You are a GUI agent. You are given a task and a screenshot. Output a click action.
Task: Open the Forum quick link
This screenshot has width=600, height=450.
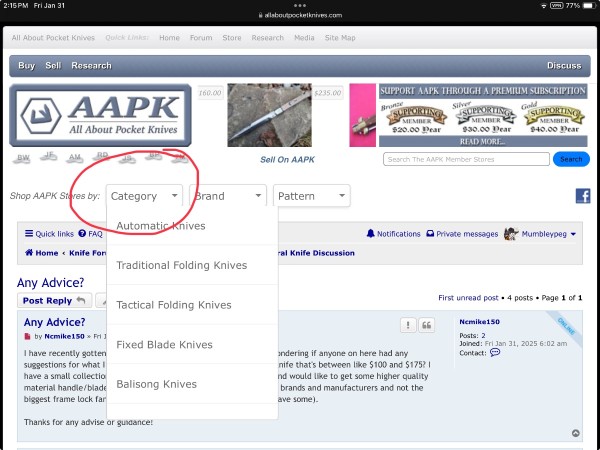pos(201,38)
